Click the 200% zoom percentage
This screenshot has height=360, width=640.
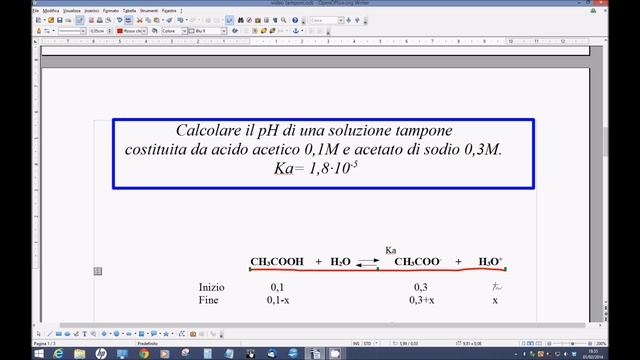click(x=601, y=344)
